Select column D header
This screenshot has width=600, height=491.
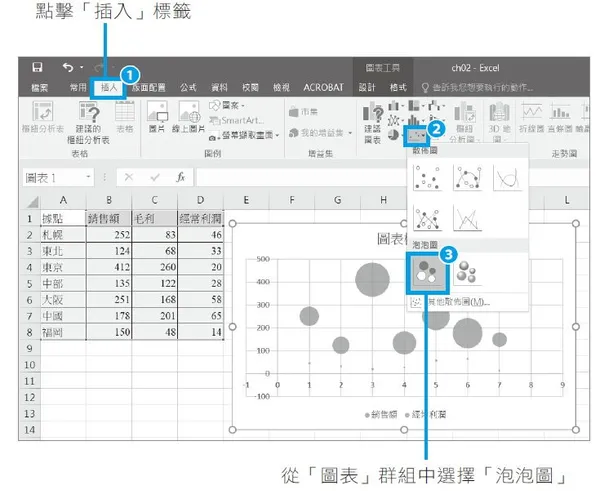click(200, 200)
